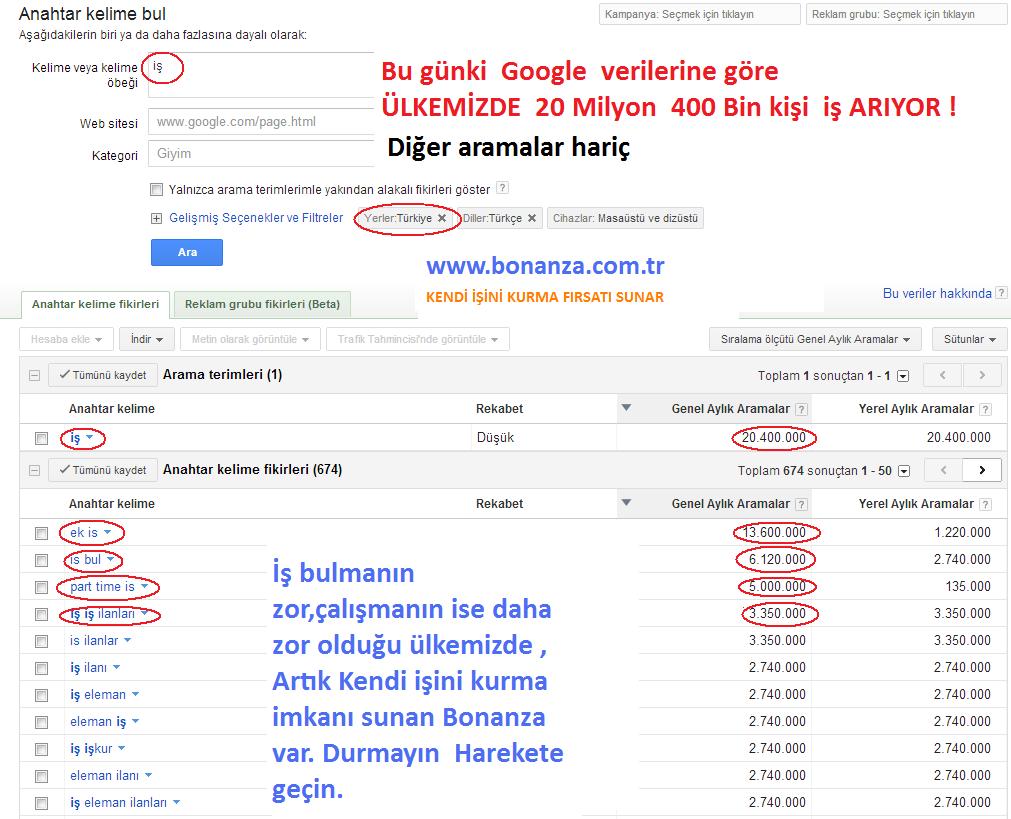Click the 'Düşük' competition value
This screenshot has width=1011, height=819.
click(x=495, y=437)
